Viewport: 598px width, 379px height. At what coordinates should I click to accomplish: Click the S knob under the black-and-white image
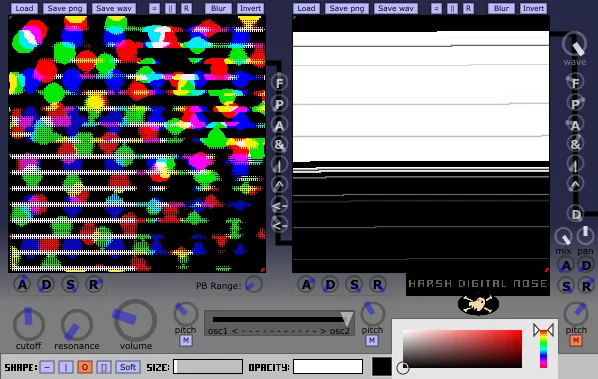(354, 284)
